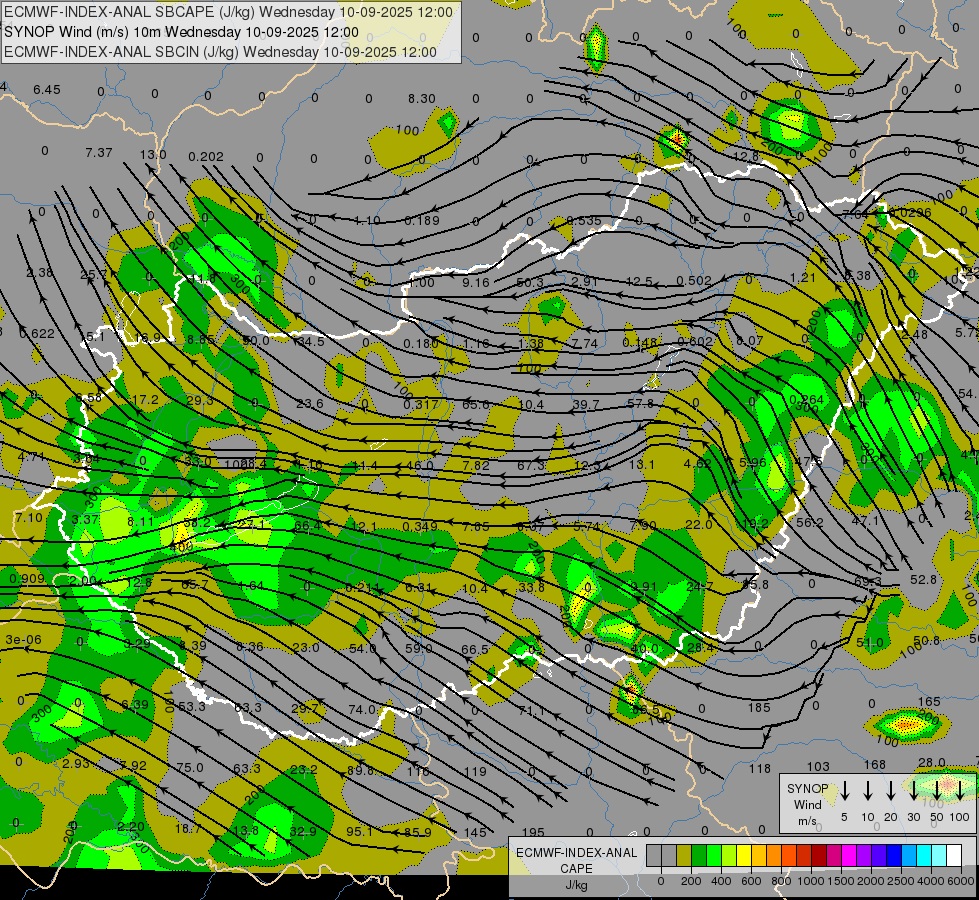The width and height of the screenshot is (979, 900).
Task: Click the map value 8.30
Action: pos(421,99)
